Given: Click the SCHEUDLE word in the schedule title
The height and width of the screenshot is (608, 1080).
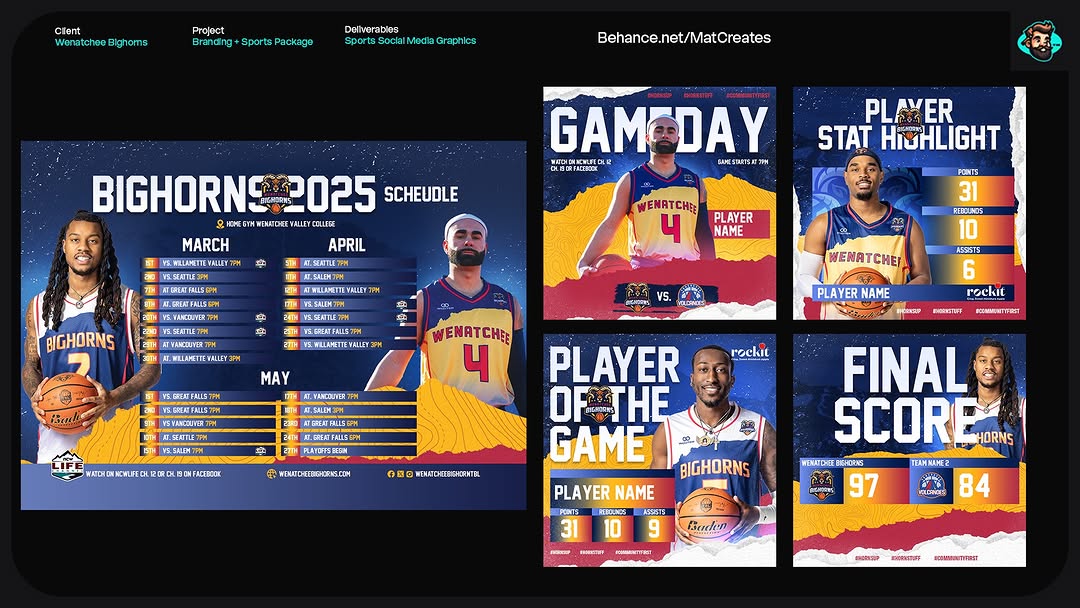Looking at the screenshot, I should (x=421, y=194).
